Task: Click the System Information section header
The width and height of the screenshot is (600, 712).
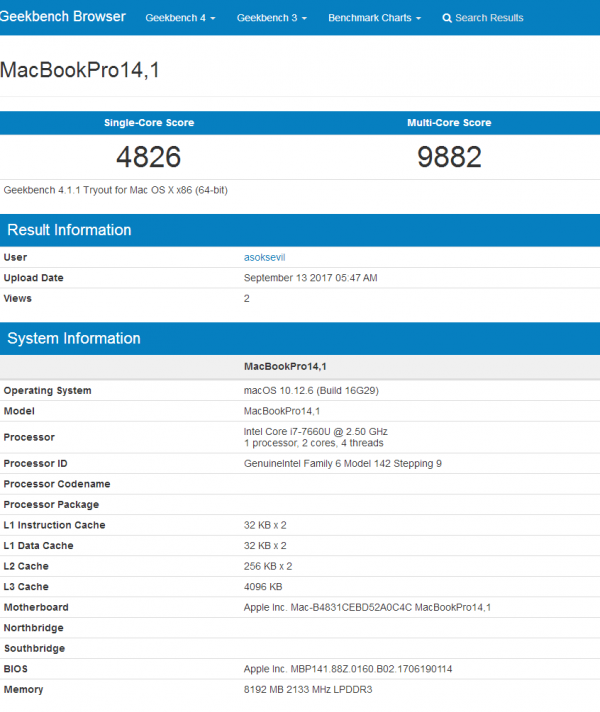Action: tap(300, 339)
